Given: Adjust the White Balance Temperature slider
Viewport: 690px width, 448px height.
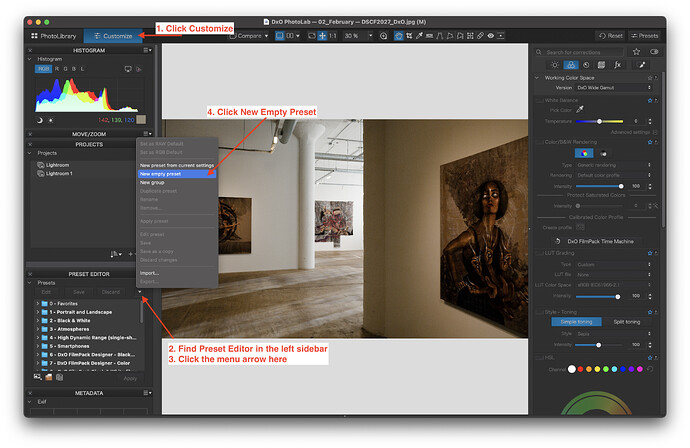Looking at the screenshot, I should pos(599,121).
